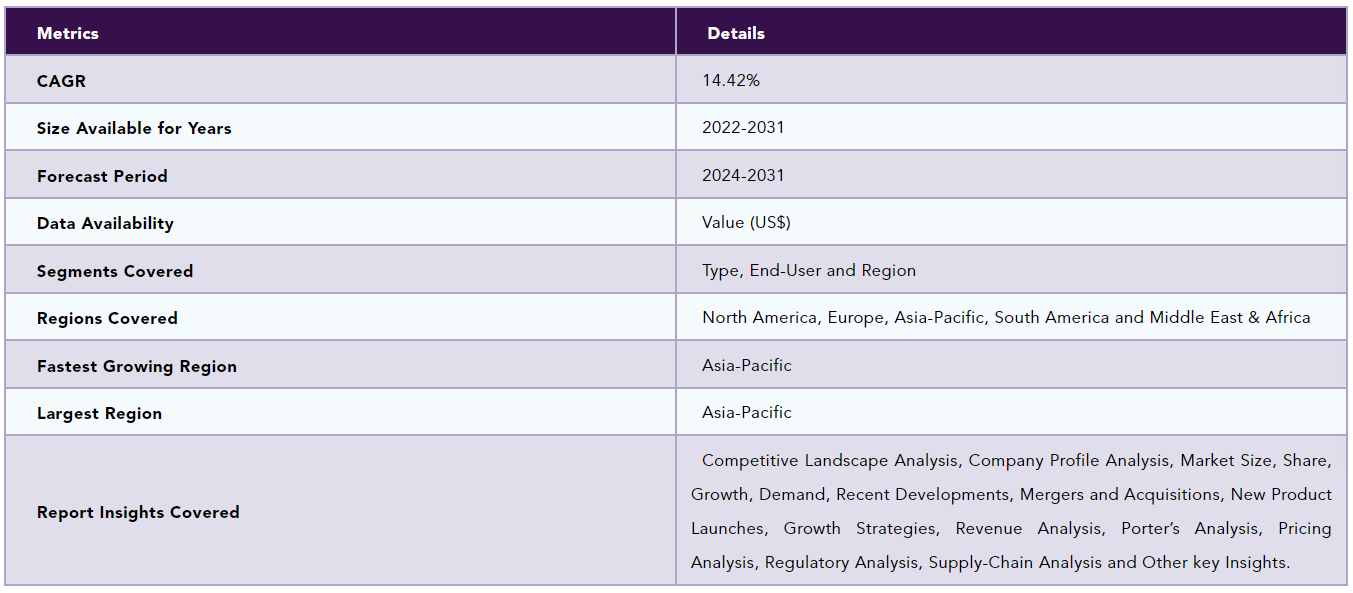Viewport: 1353px width, 593px height.
Task: Click the North America, Europe regions list
Action: tap(1006, 317)
